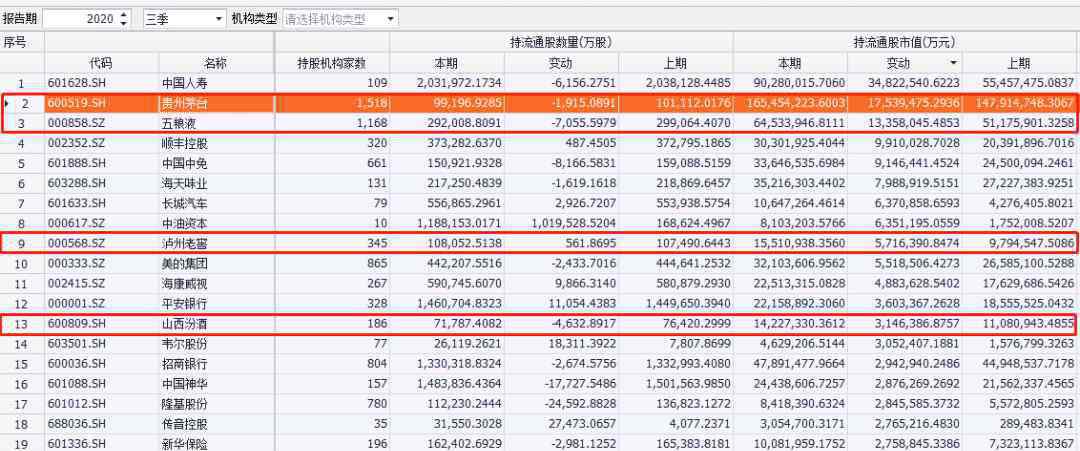Viewport: 1080px width, 451px height.
Task: Sort by 上期 under share quantity header
Action: point(676,63)
